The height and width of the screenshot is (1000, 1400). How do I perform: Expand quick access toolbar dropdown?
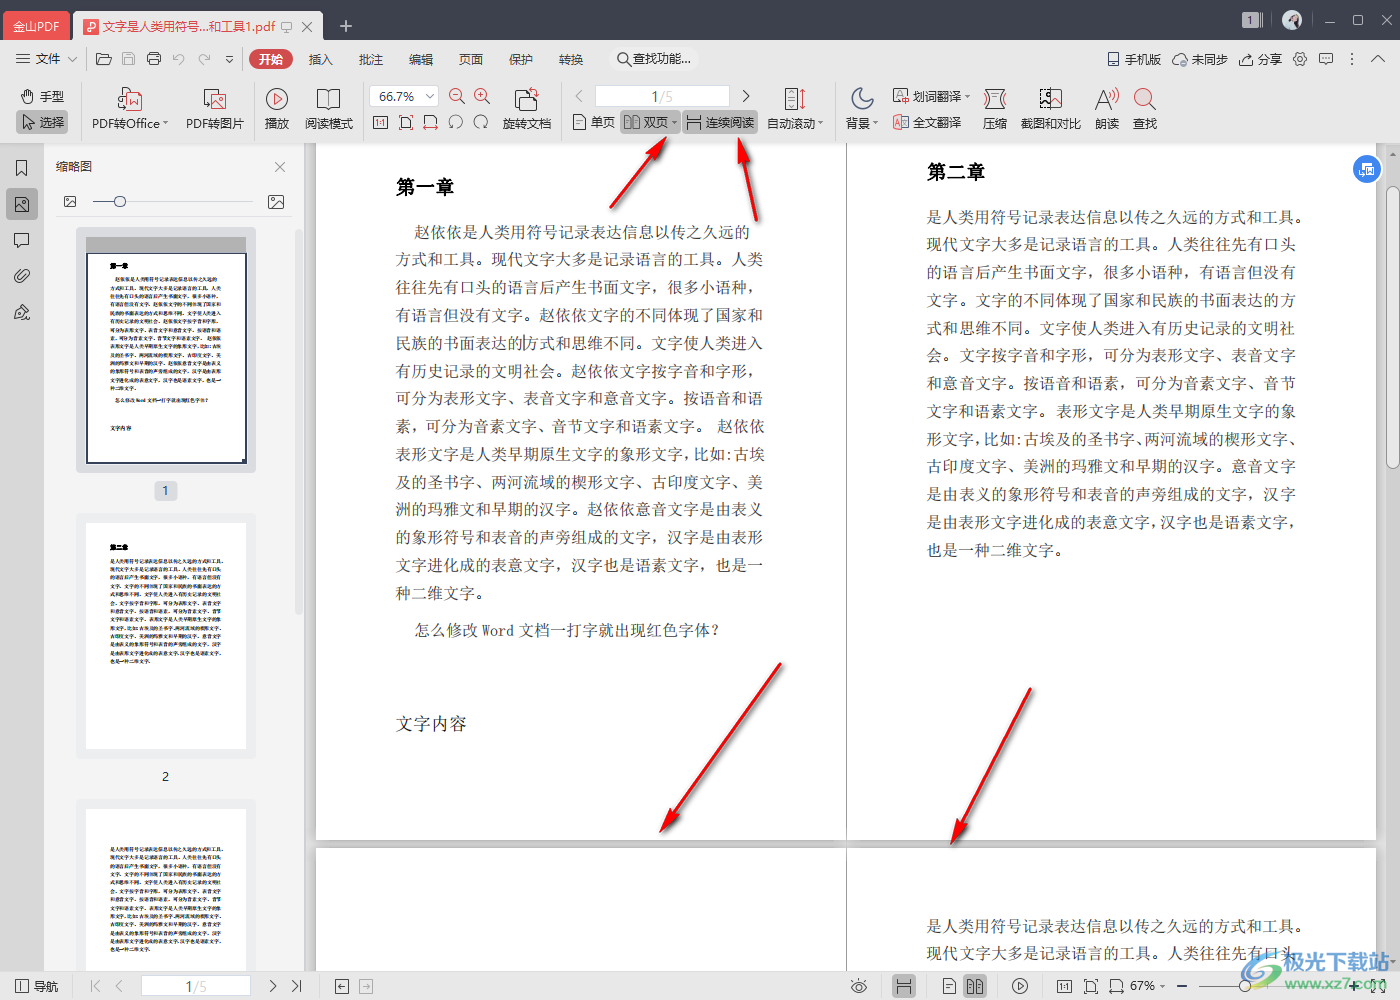229,59
